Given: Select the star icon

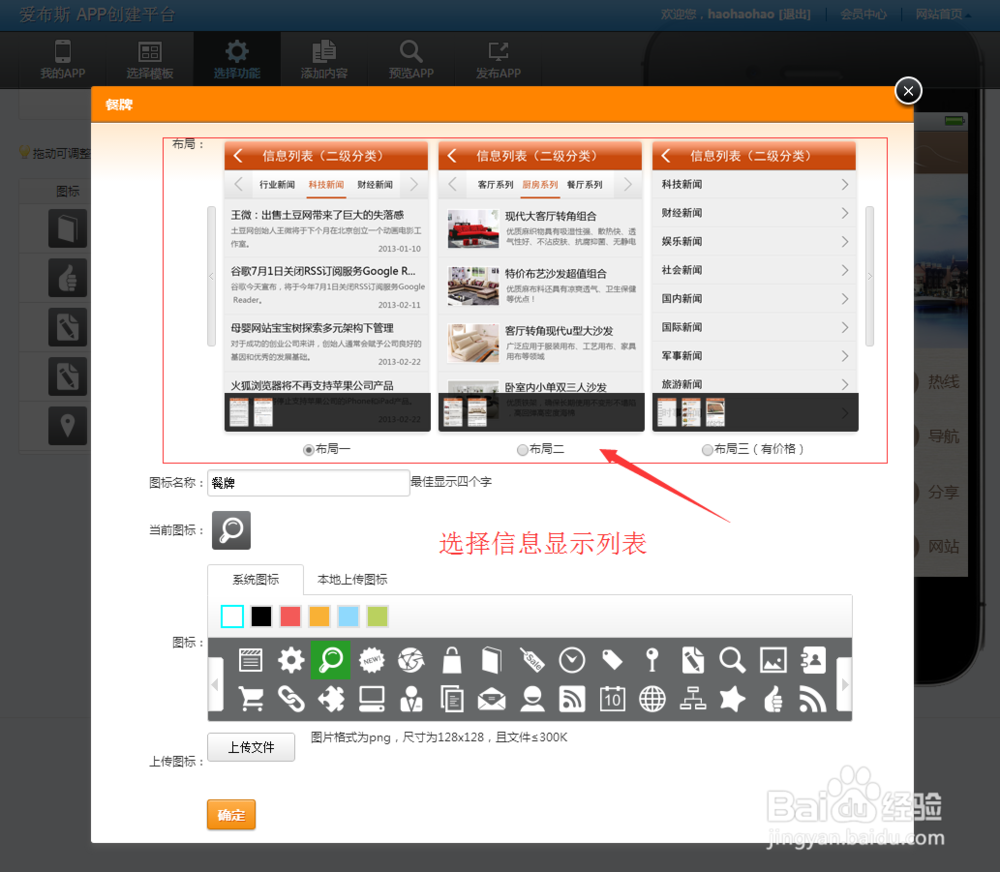Looking at the screenshot, I should pyautogui.click(x=732, y=698).
